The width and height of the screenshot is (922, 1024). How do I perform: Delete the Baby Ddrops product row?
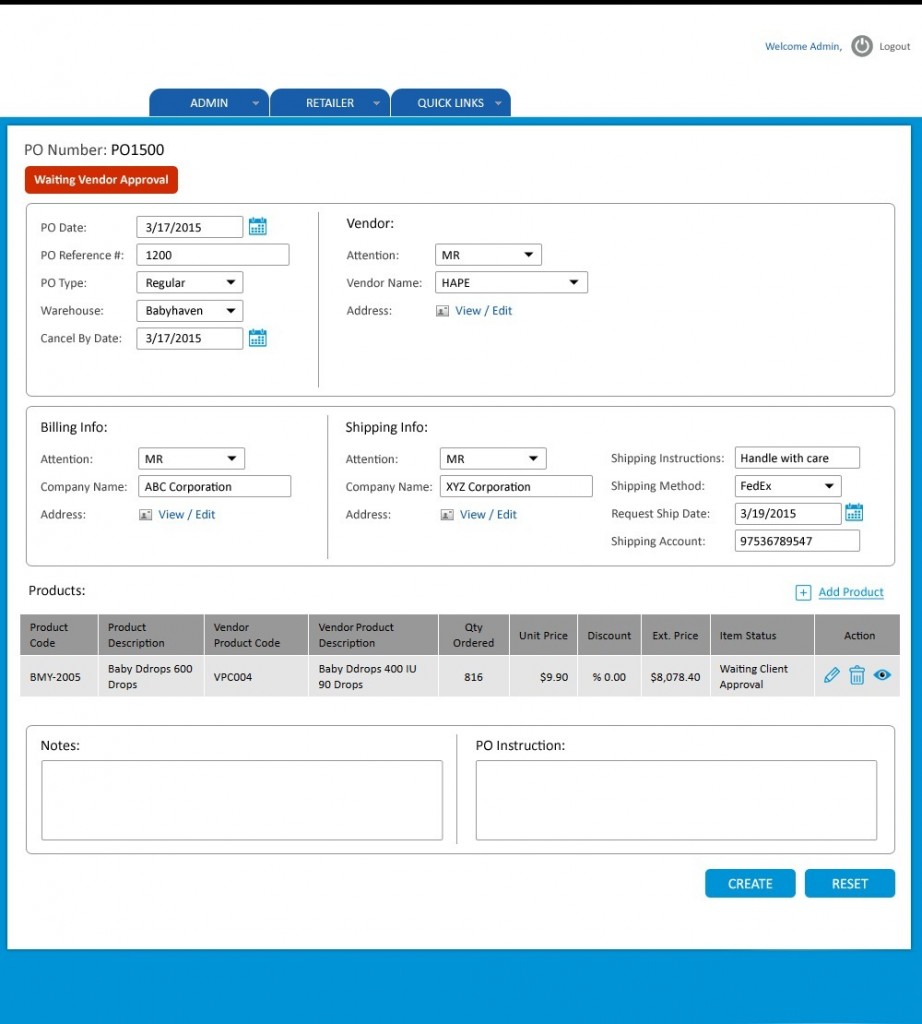coord(857,675)
